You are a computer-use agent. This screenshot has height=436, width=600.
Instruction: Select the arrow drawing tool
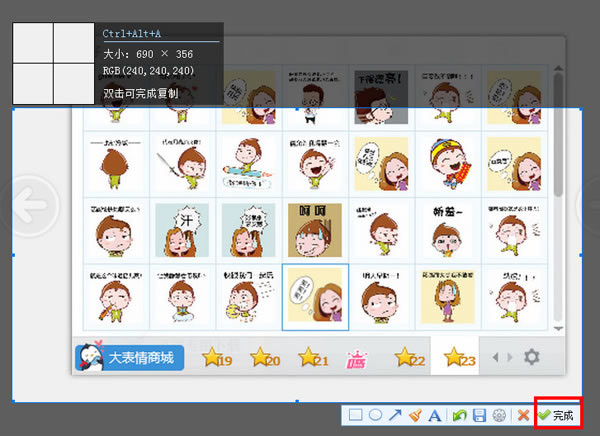click(395, 415)
